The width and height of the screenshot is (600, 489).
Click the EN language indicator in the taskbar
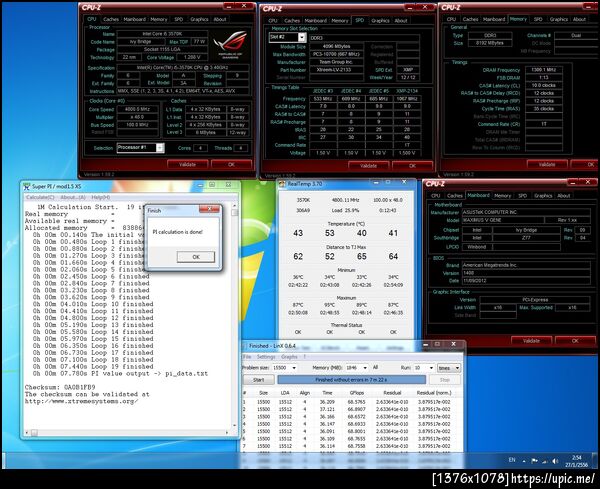pyautogui.click(x=512, y=460)
